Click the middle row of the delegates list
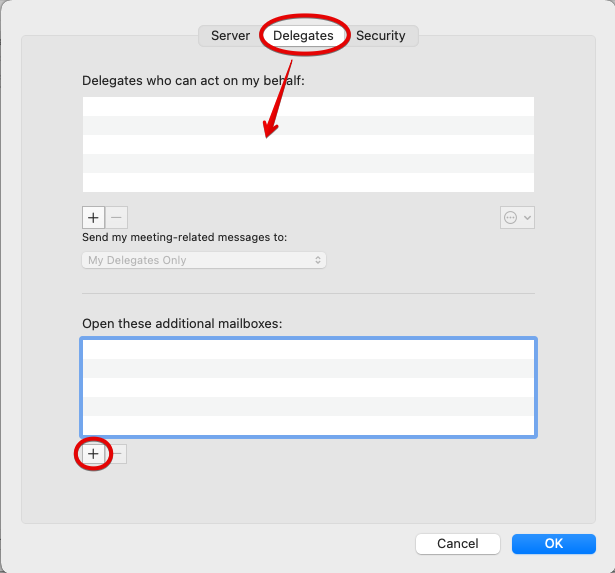Image resolution: width=615 pixels, height=573 pixels. (x=308, y=145)
